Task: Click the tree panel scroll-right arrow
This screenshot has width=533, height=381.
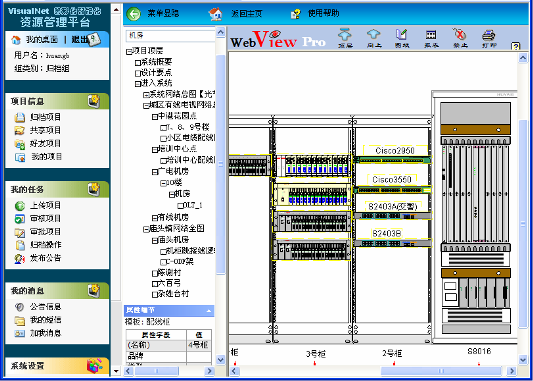Action: [210, 371]
